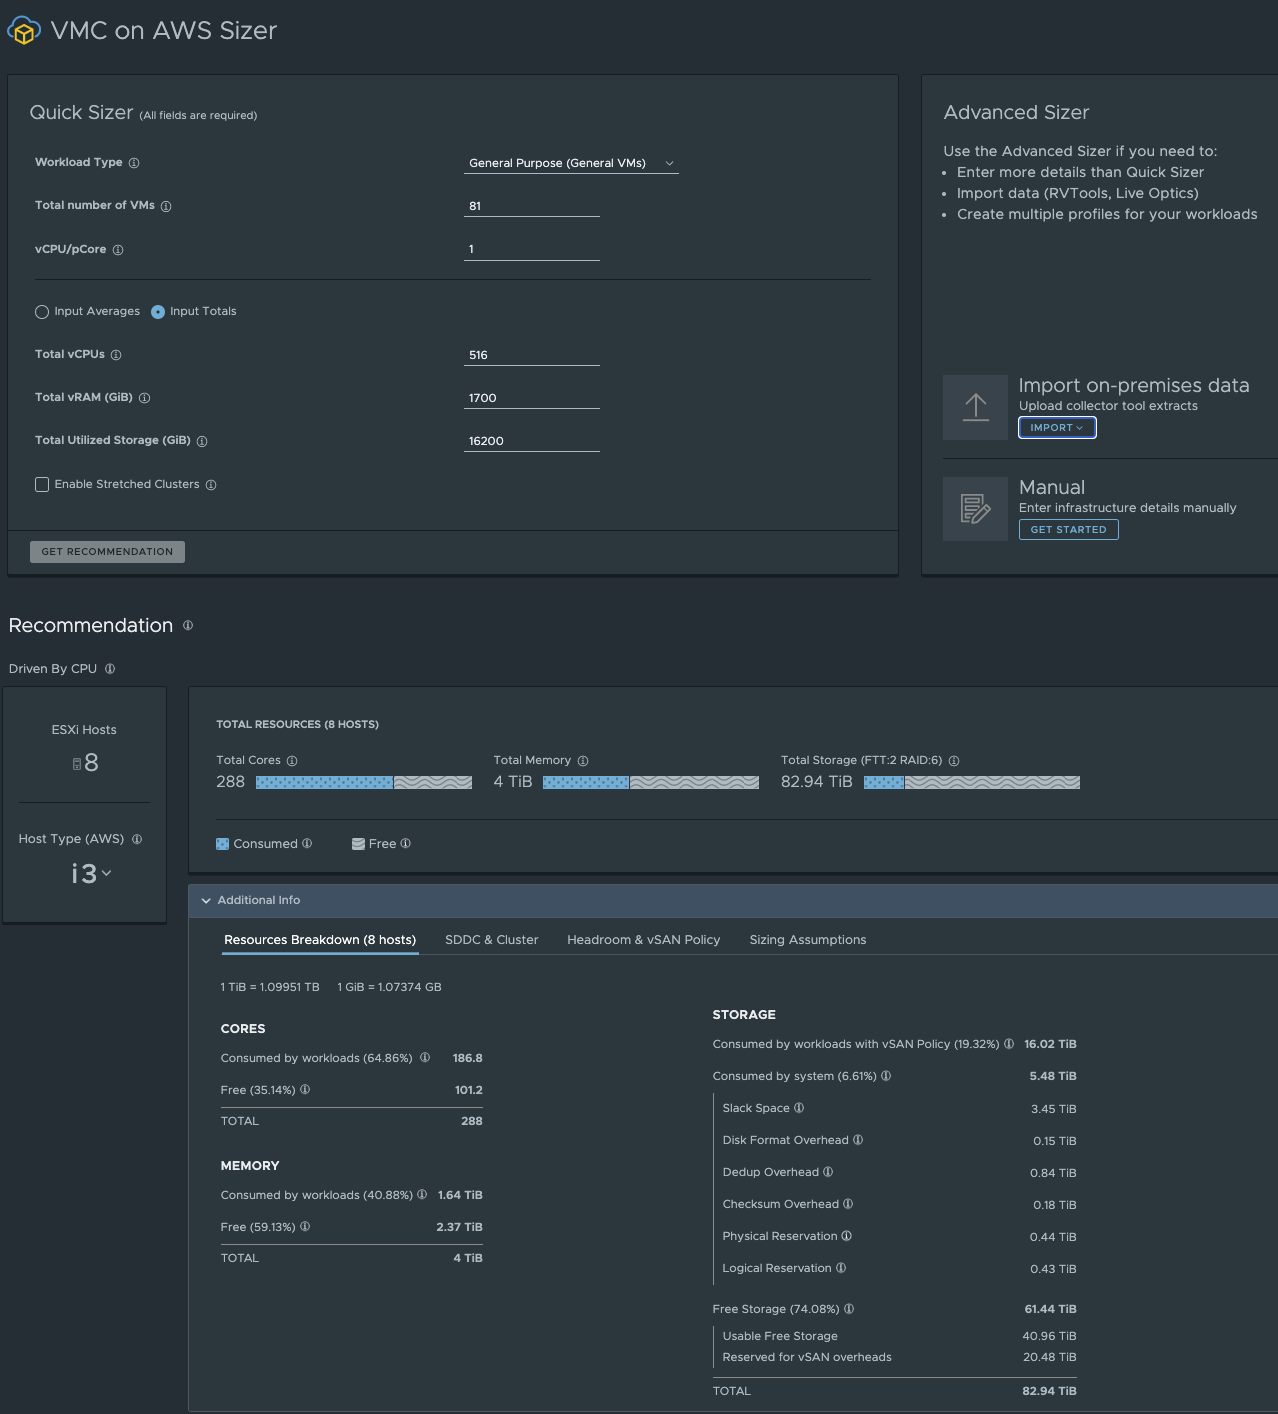Screen dimensions: 1278x1414
Task: Select Resources Breakdown (8 hosts) tab
Action: (320, 940)
